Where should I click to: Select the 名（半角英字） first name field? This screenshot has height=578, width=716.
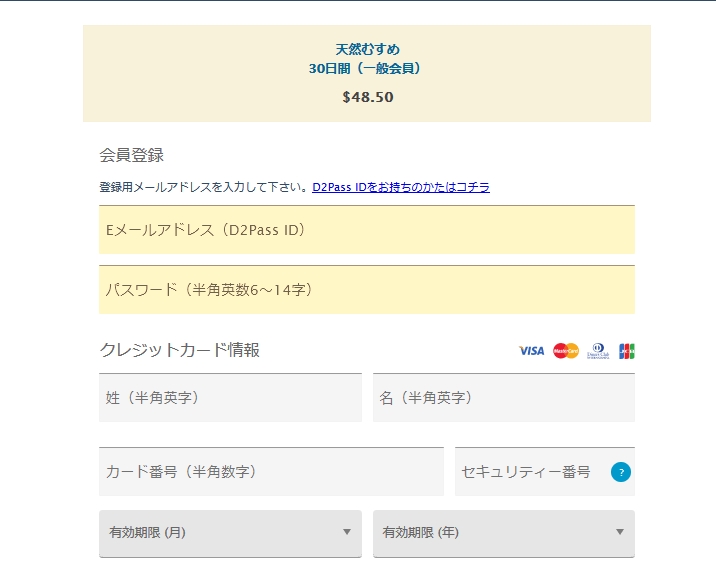(x=504, y=398)
